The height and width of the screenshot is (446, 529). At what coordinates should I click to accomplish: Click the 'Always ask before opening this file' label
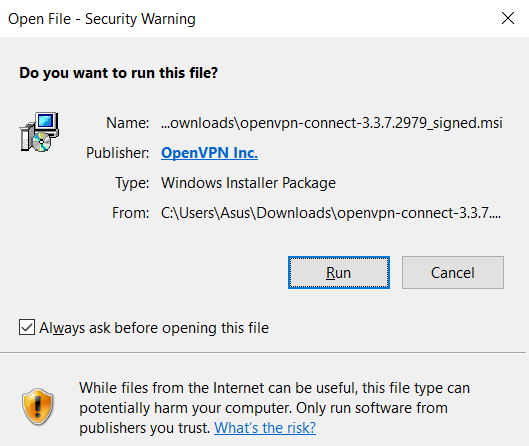(x=154, y=328)
